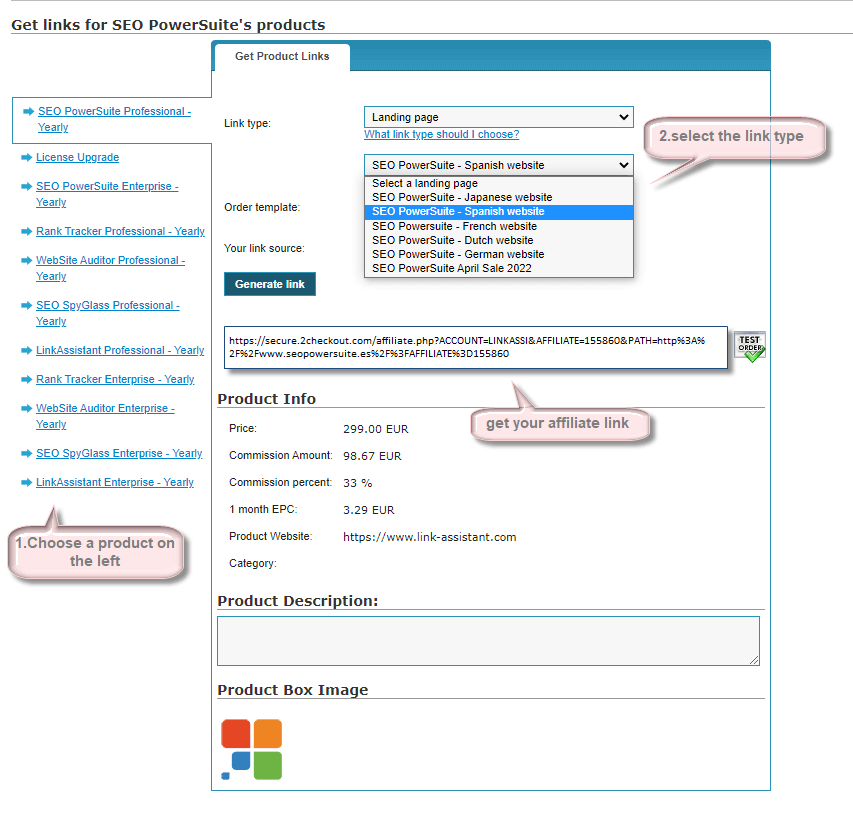The image size is (853, 837).
Task: Click the Generate link button
Action: click(x=270, y=284)
